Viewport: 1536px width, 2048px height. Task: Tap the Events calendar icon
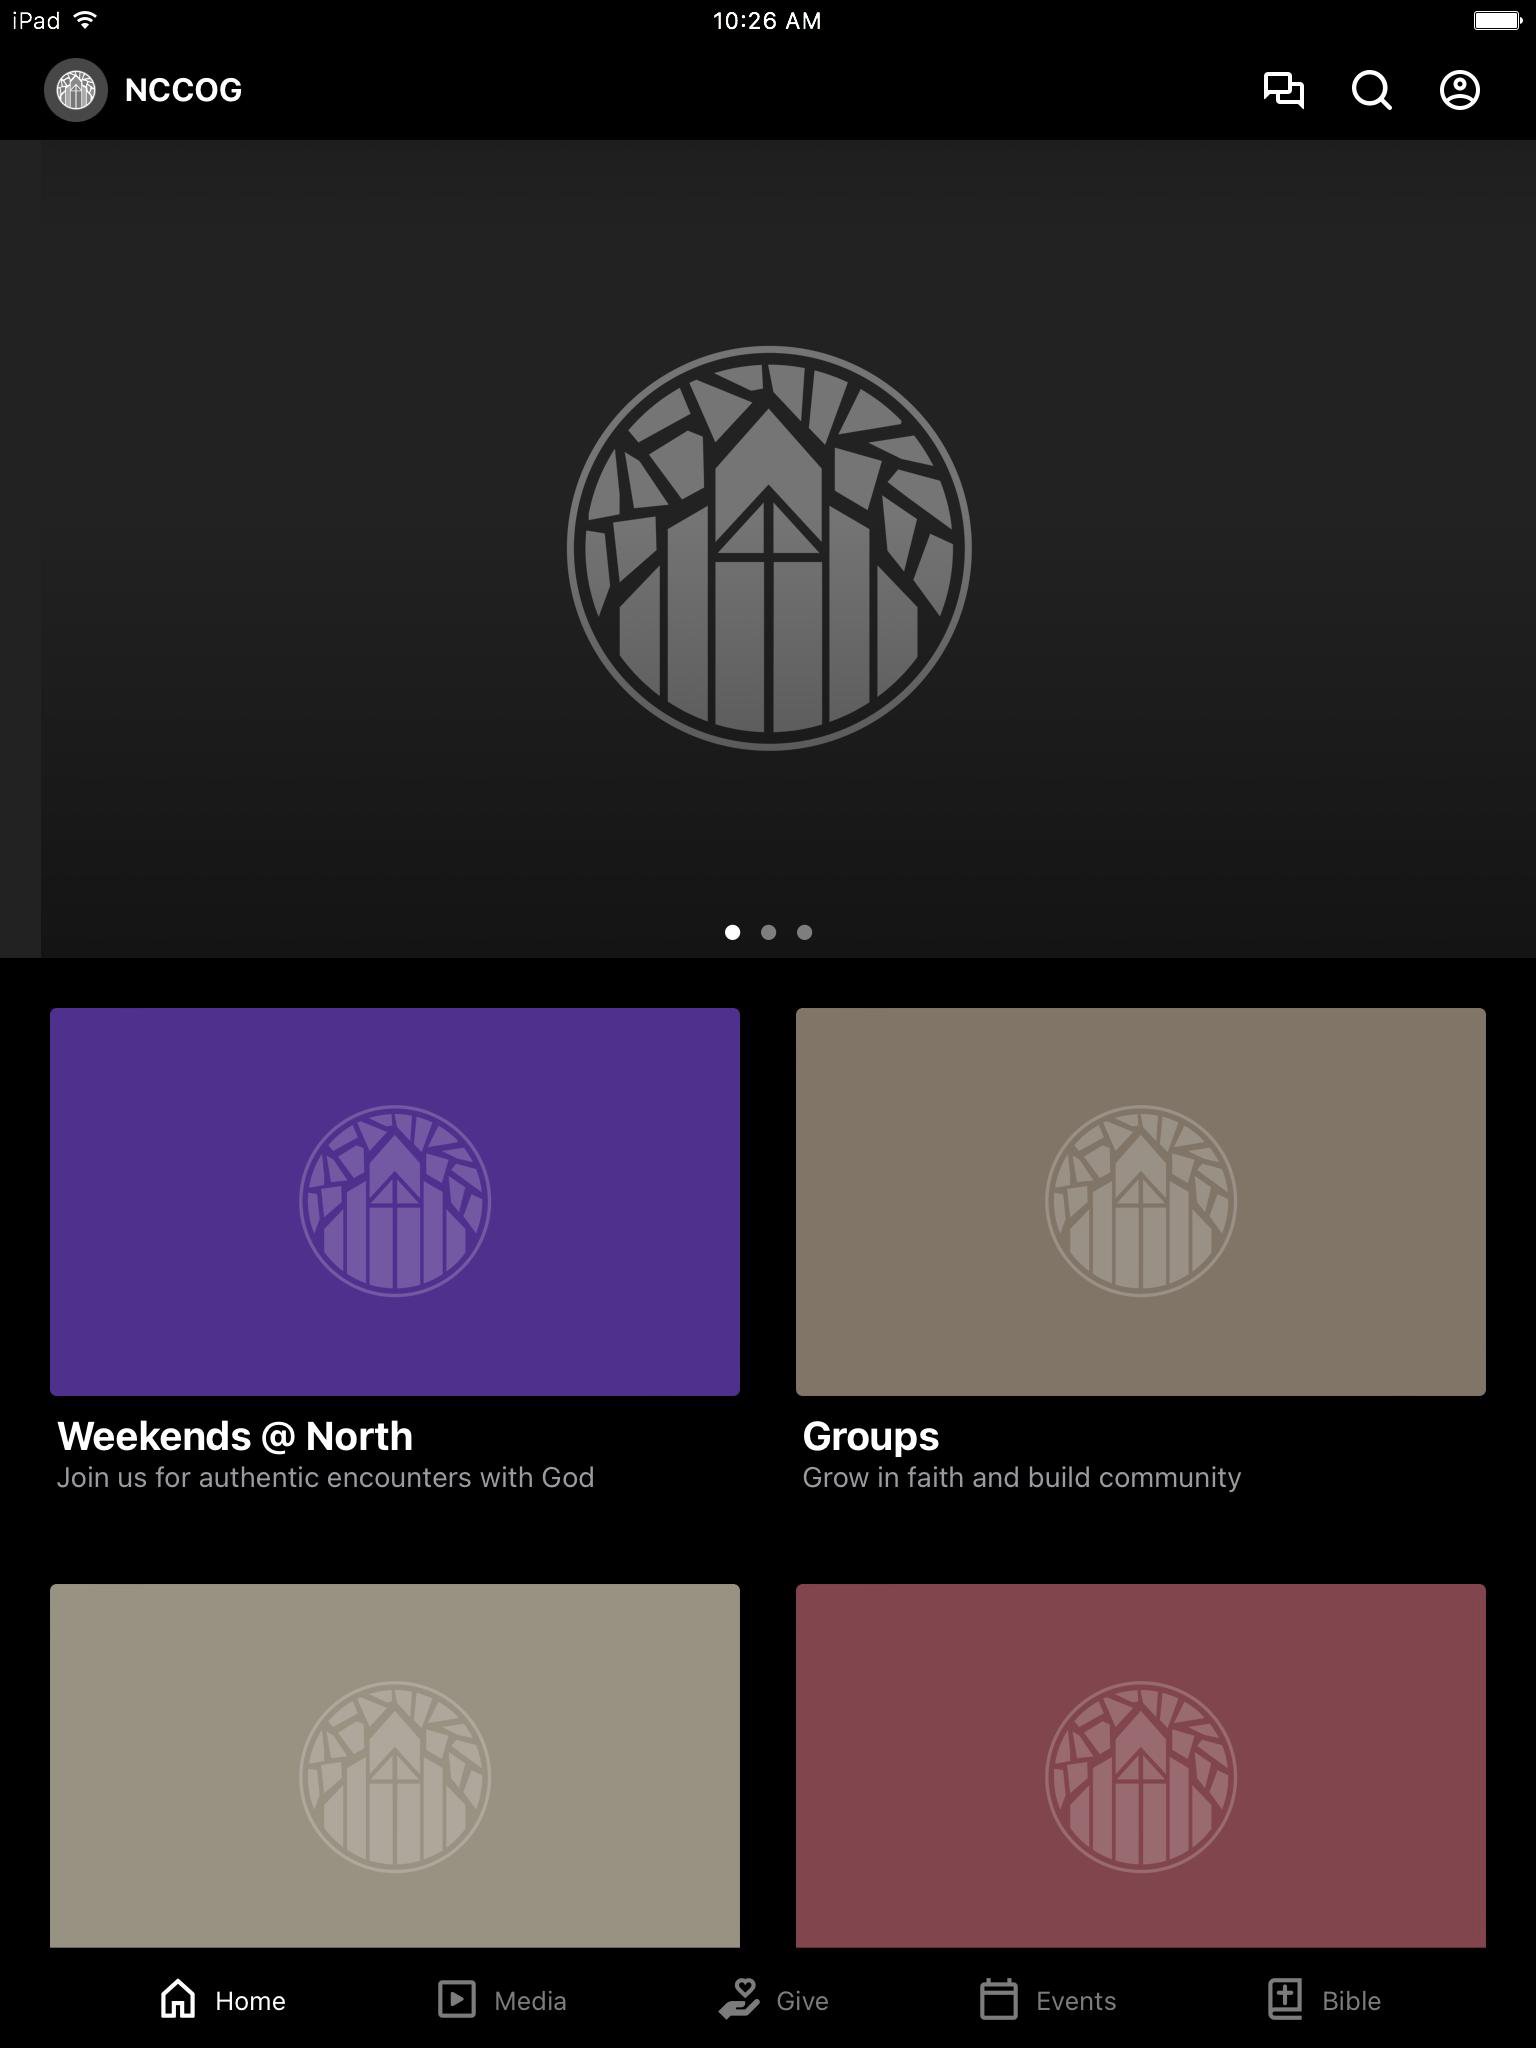pos(998,2000)
